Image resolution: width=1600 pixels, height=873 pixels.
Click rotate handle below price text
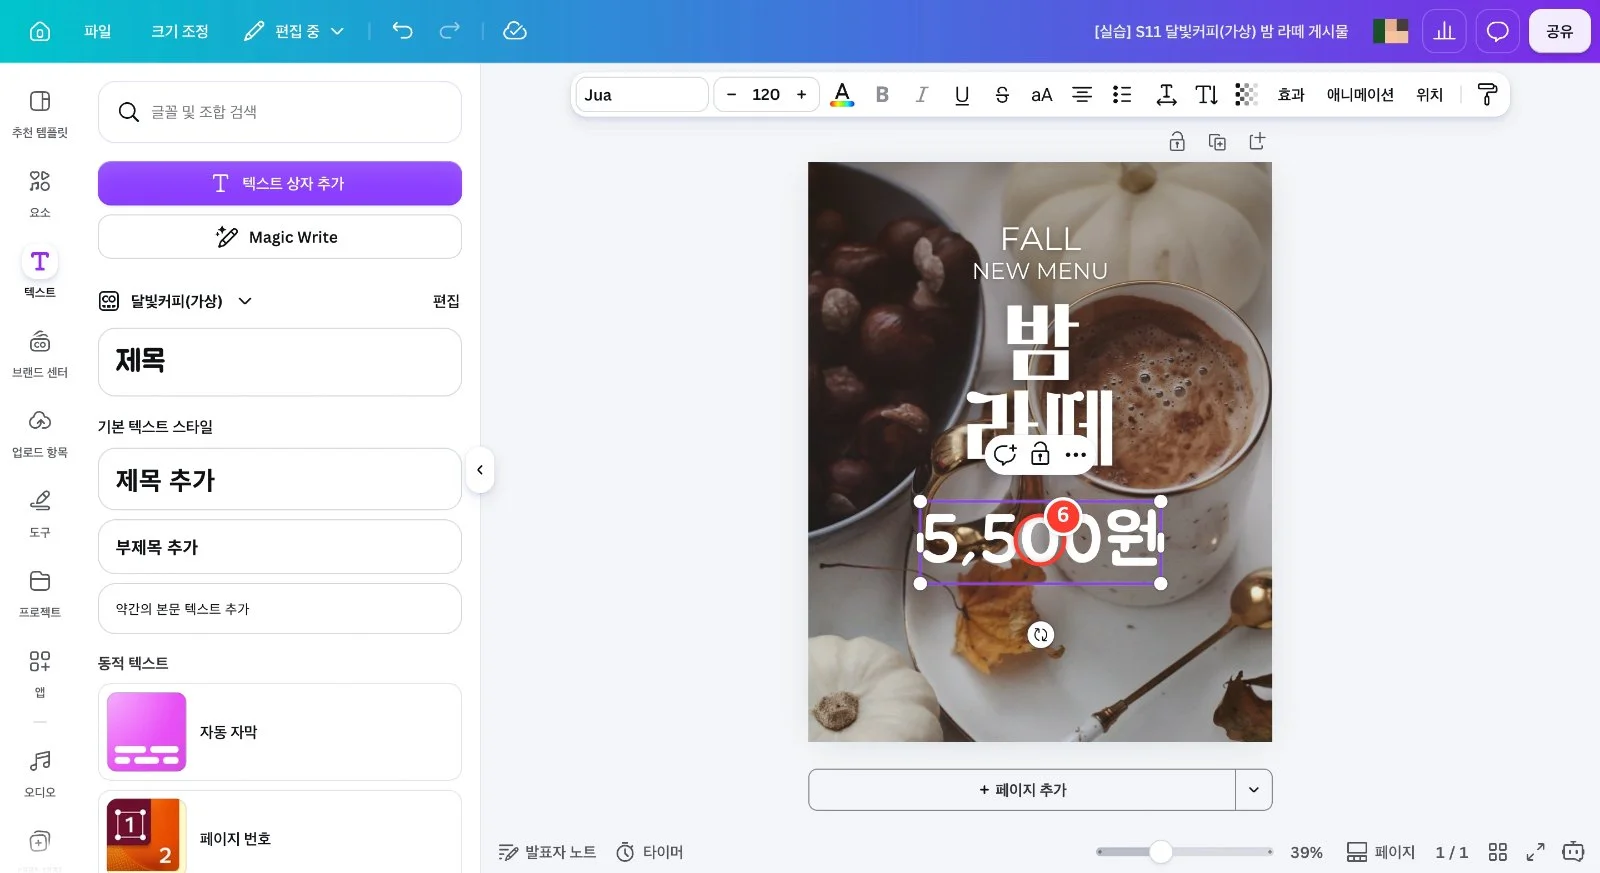(x=1041, y=634)
